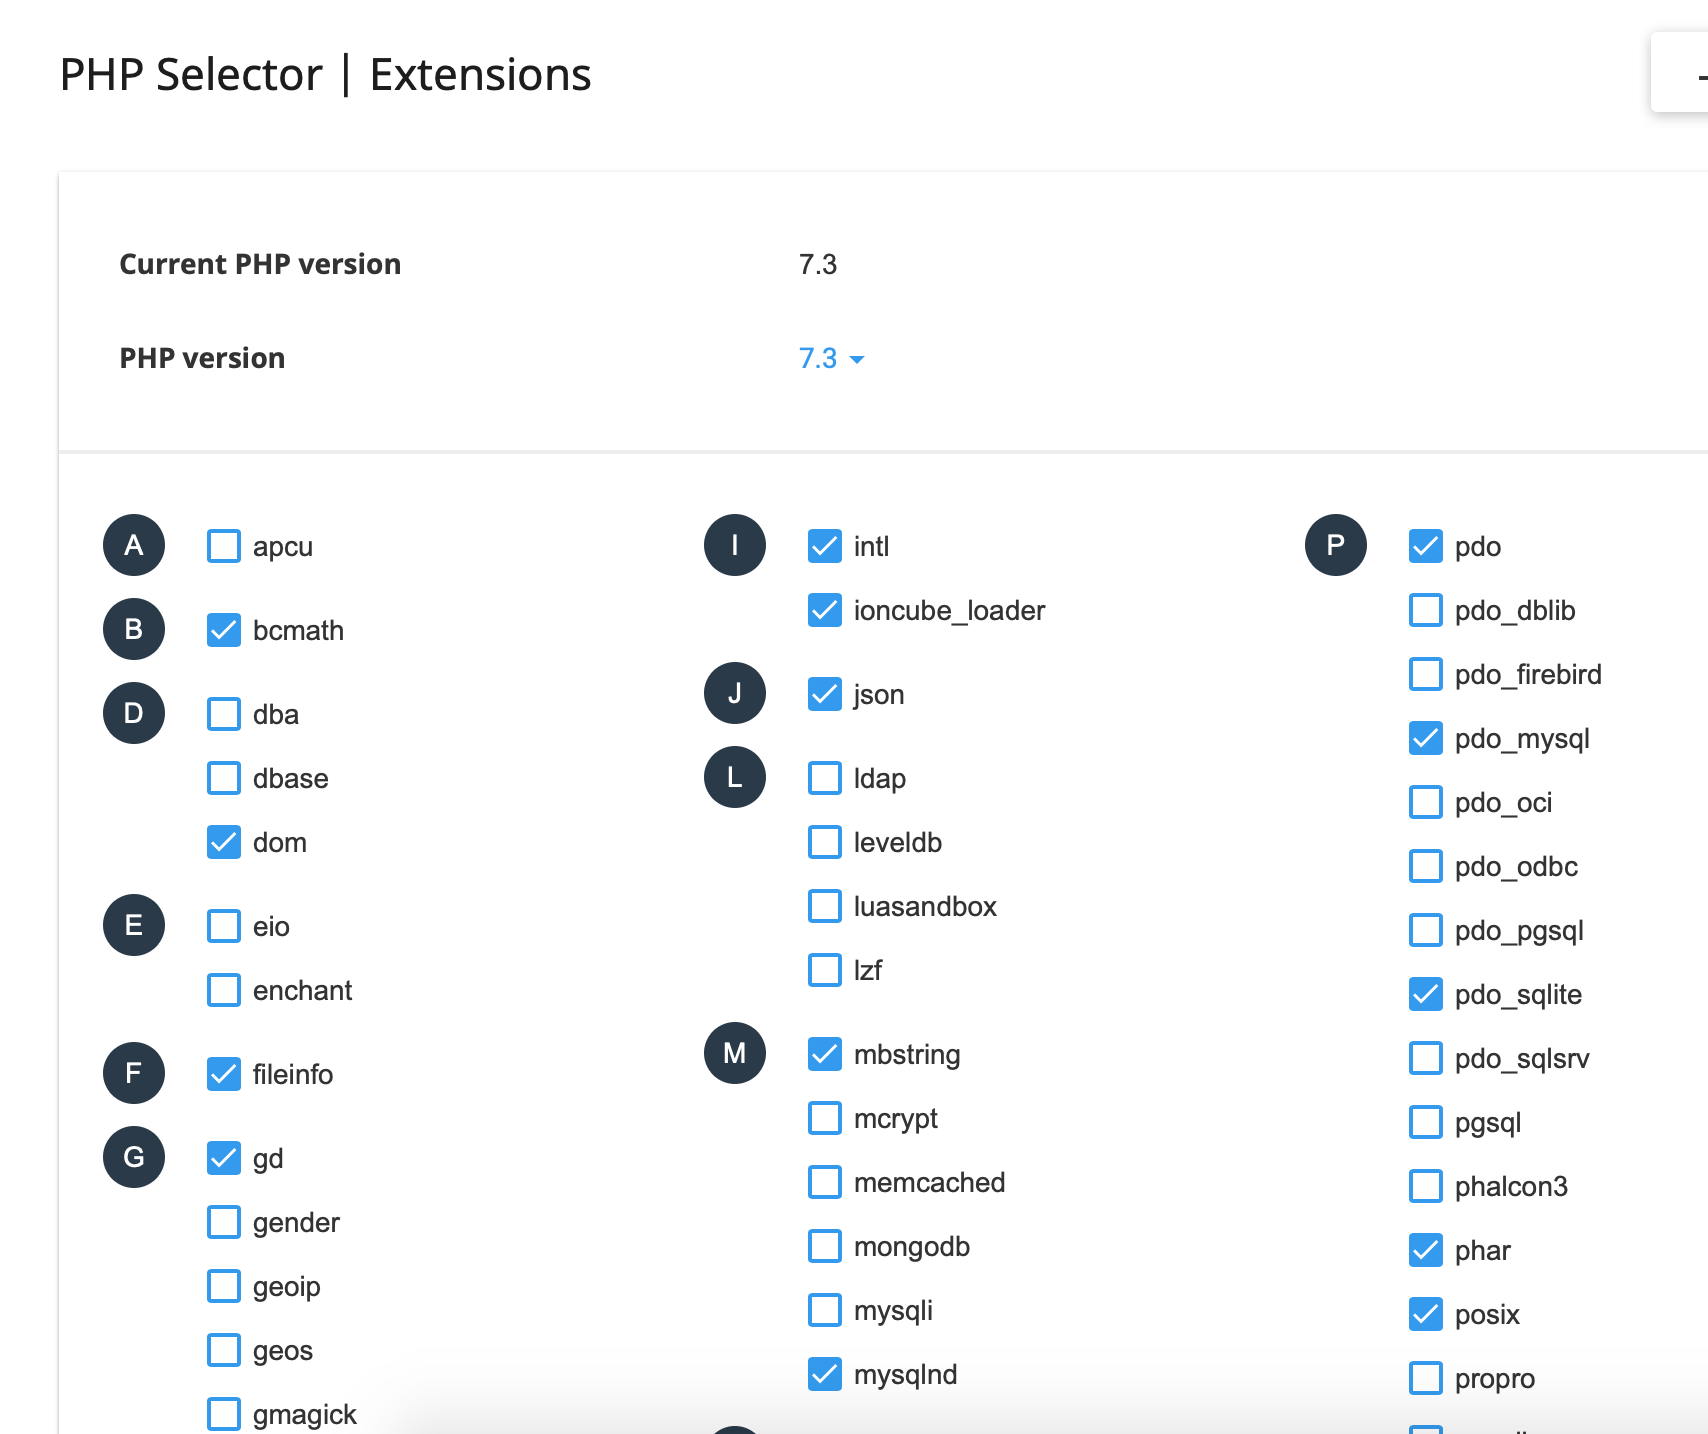Click the mbstring extension label
This screenshot has height=1434, width=1708.
tap(907, 1054)
